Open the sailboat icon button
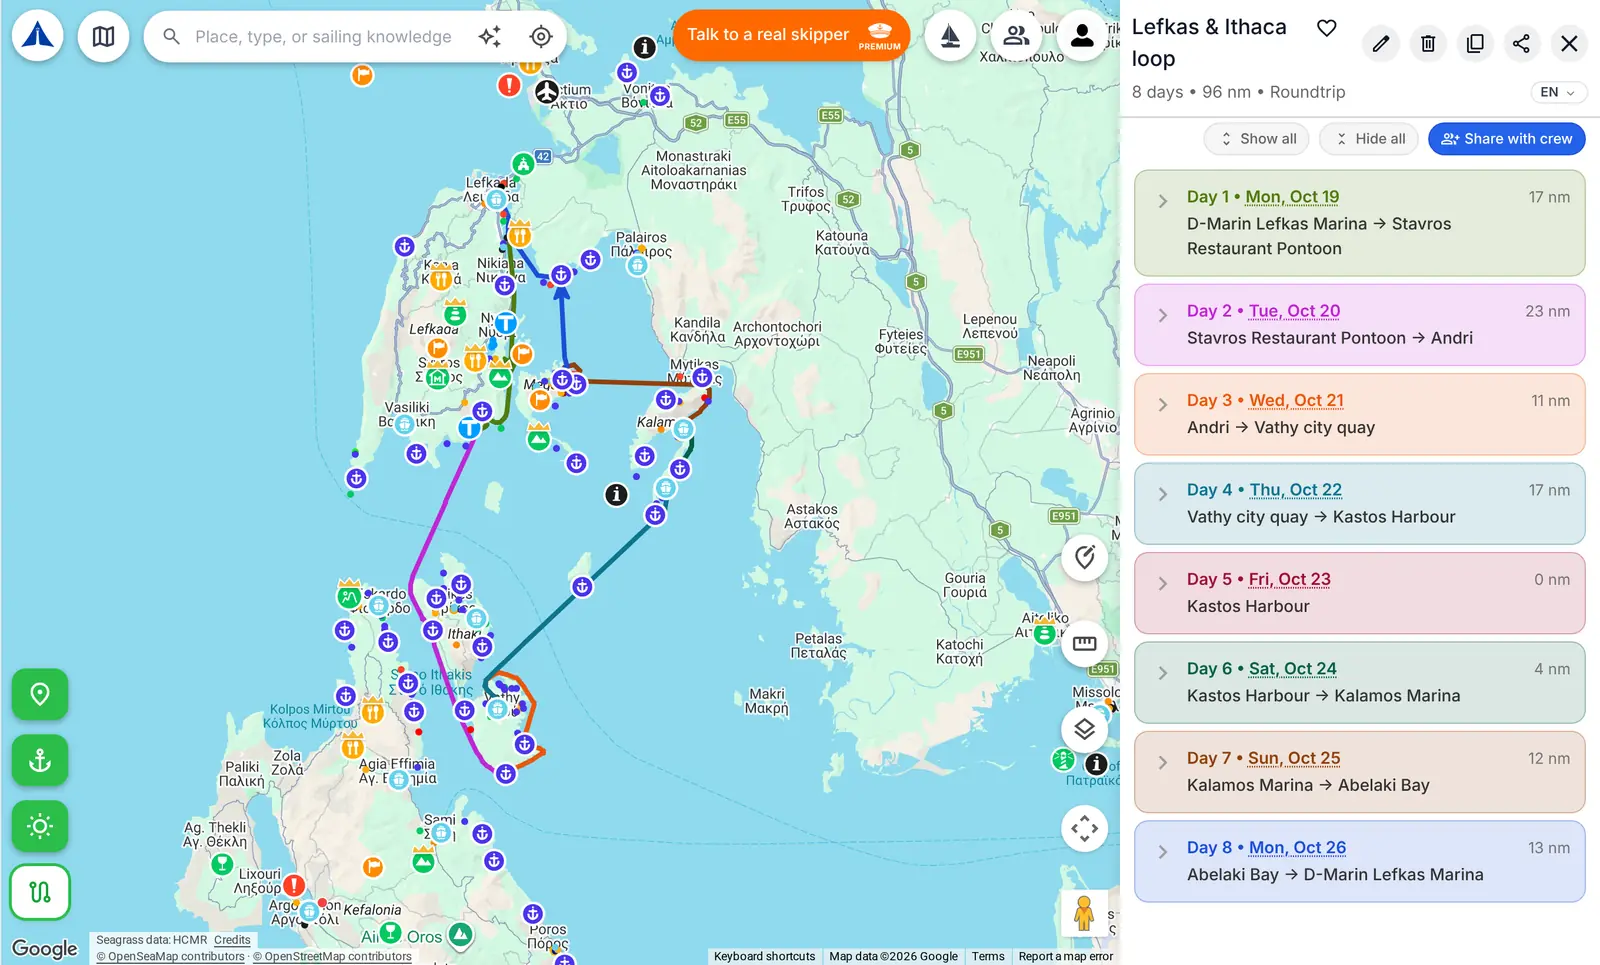The image size is (1600, 965). coord(950,36)
